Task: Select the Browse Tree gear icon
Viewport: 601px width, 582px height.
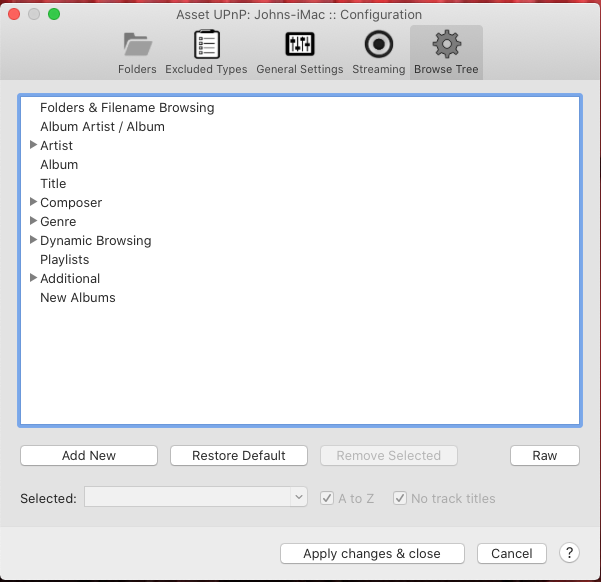Action: (446, 45)
